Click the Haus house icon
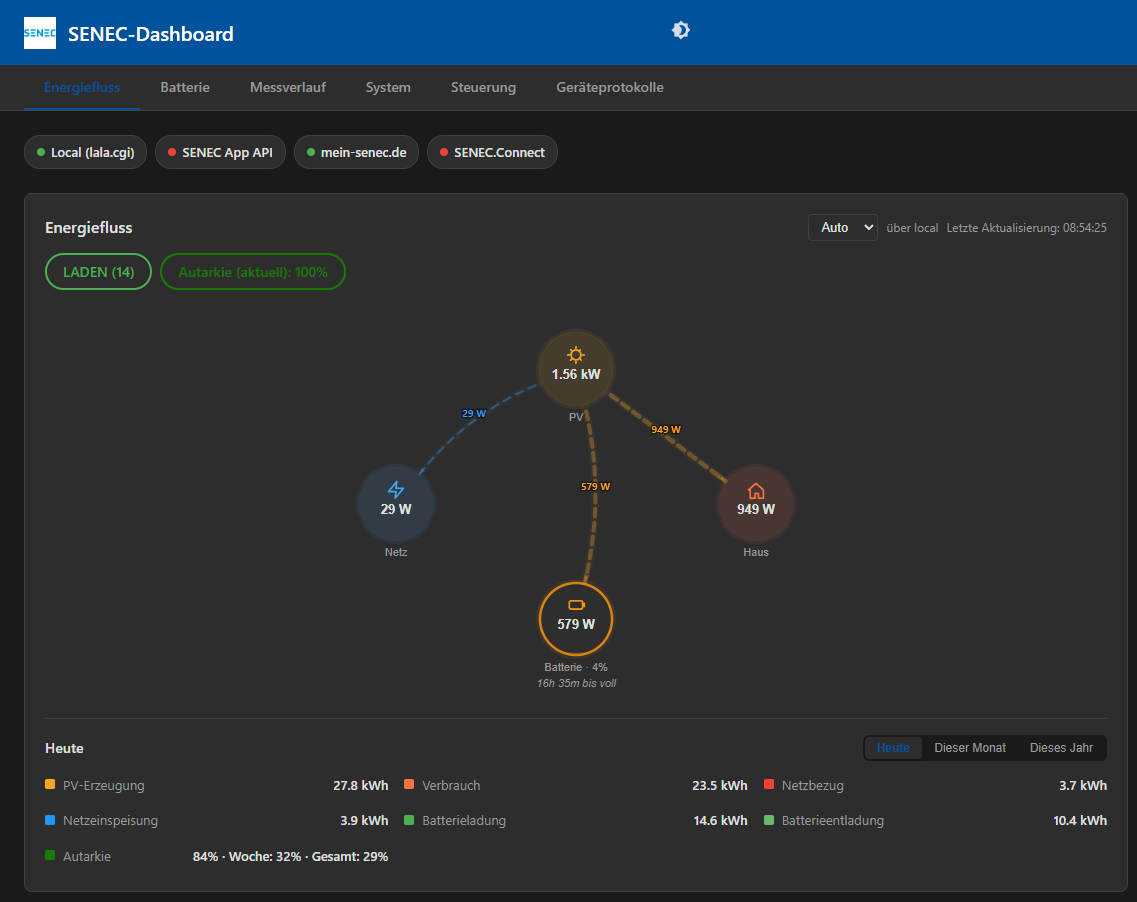The height and width of the screenshot is (902, 1137). [756, 491]
